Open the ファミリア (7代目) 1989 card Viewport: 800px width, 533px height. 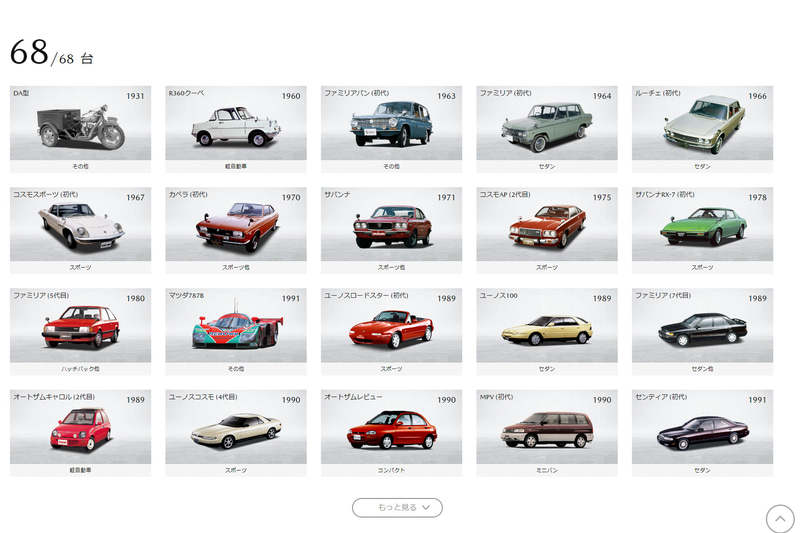point(703,332)
